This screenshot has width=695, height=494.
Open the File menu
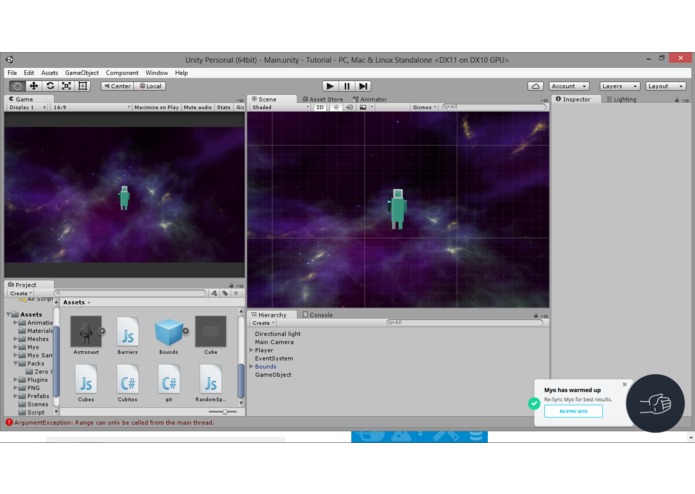[12, 73]
